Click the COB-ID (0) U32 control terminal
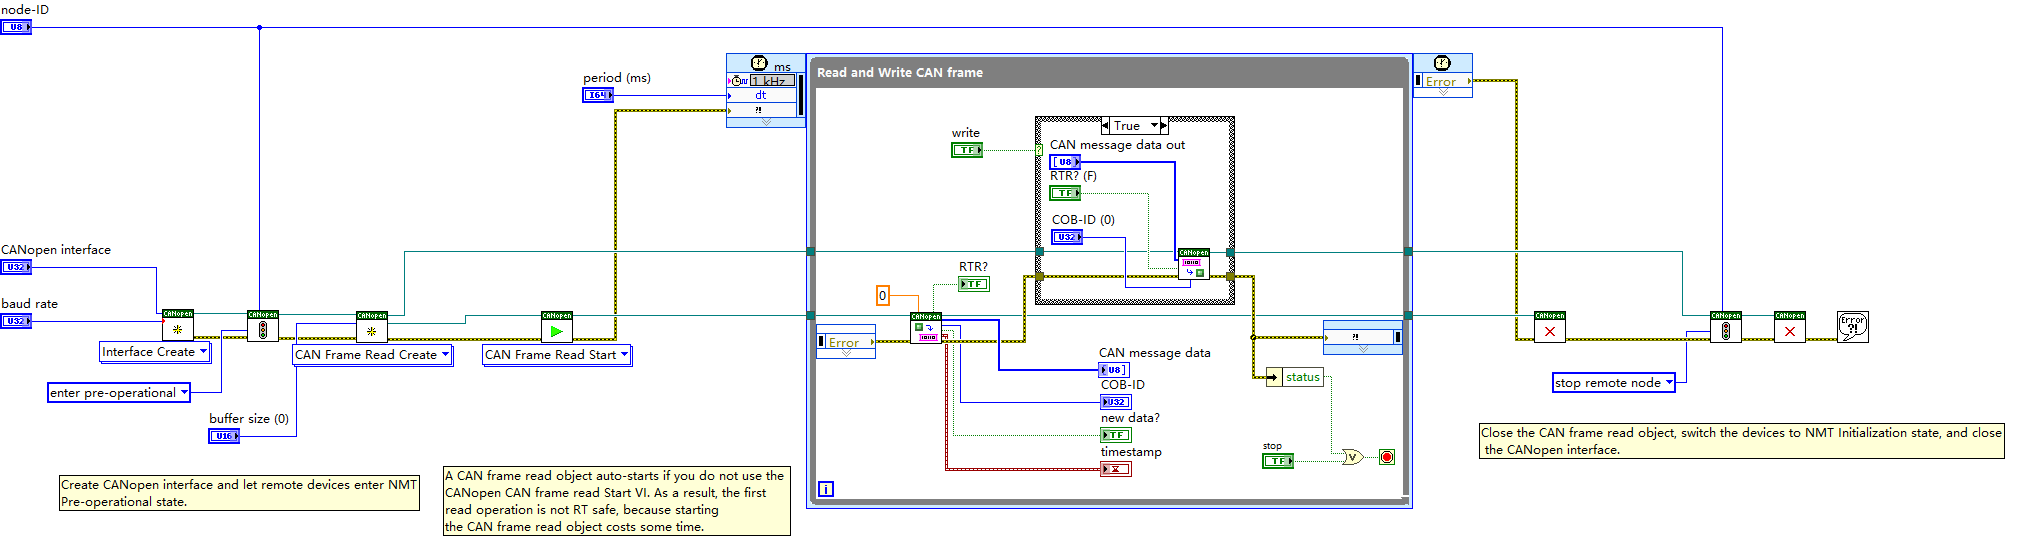2018x539 pixels. point(1067,237)
